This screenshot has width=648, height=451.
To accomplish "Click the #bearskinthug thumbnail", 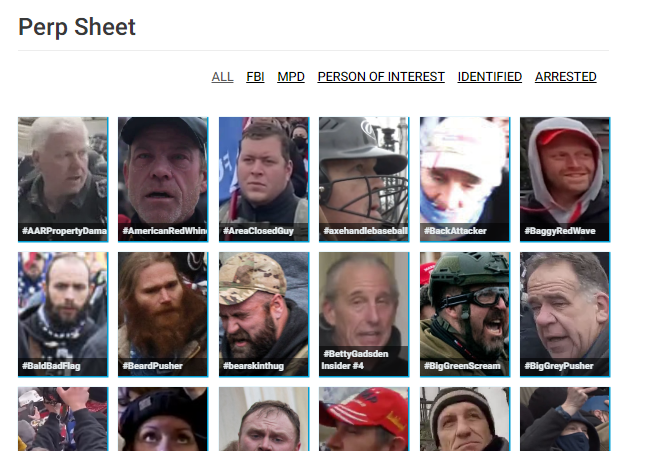I will point(264,315).
